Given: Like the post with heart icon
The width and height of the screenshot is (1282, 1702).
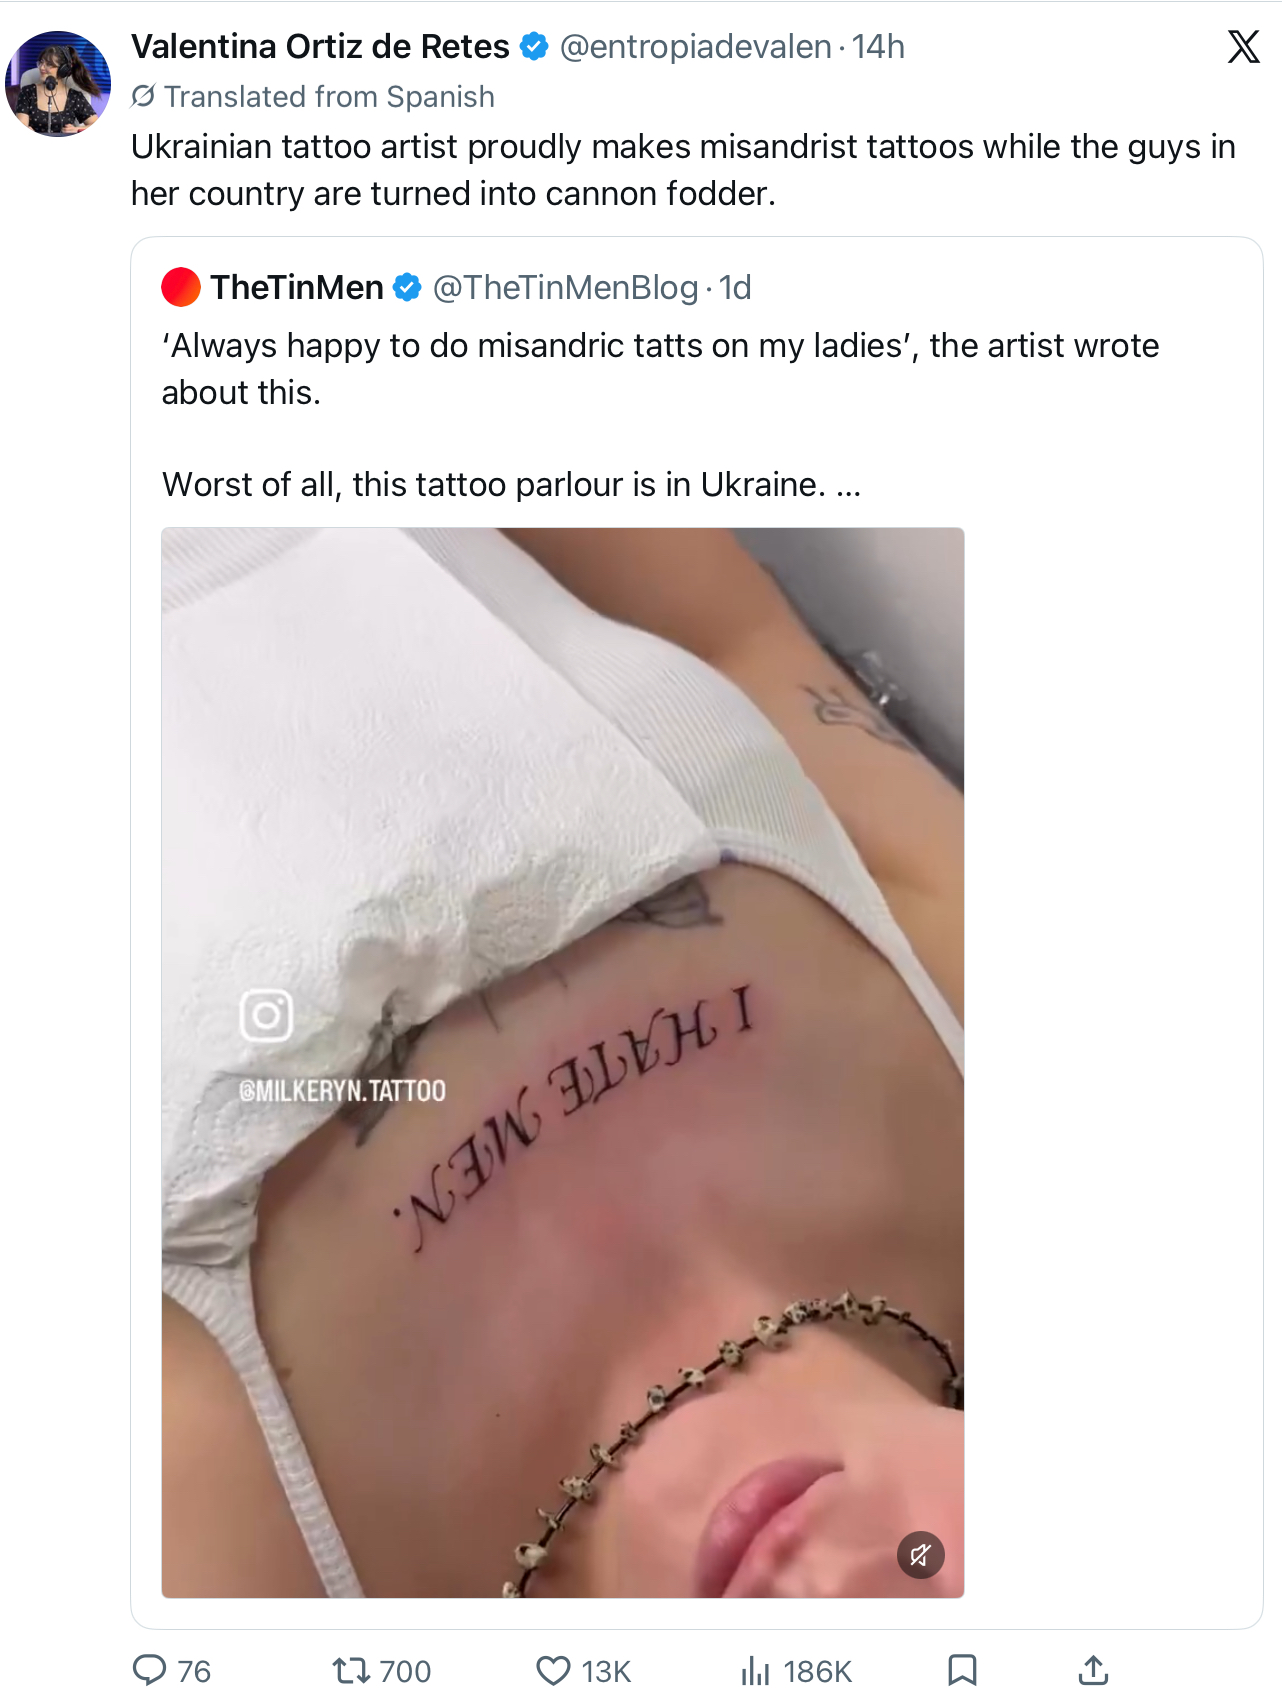Looking at the screenshot, I should coord(553,1670).
